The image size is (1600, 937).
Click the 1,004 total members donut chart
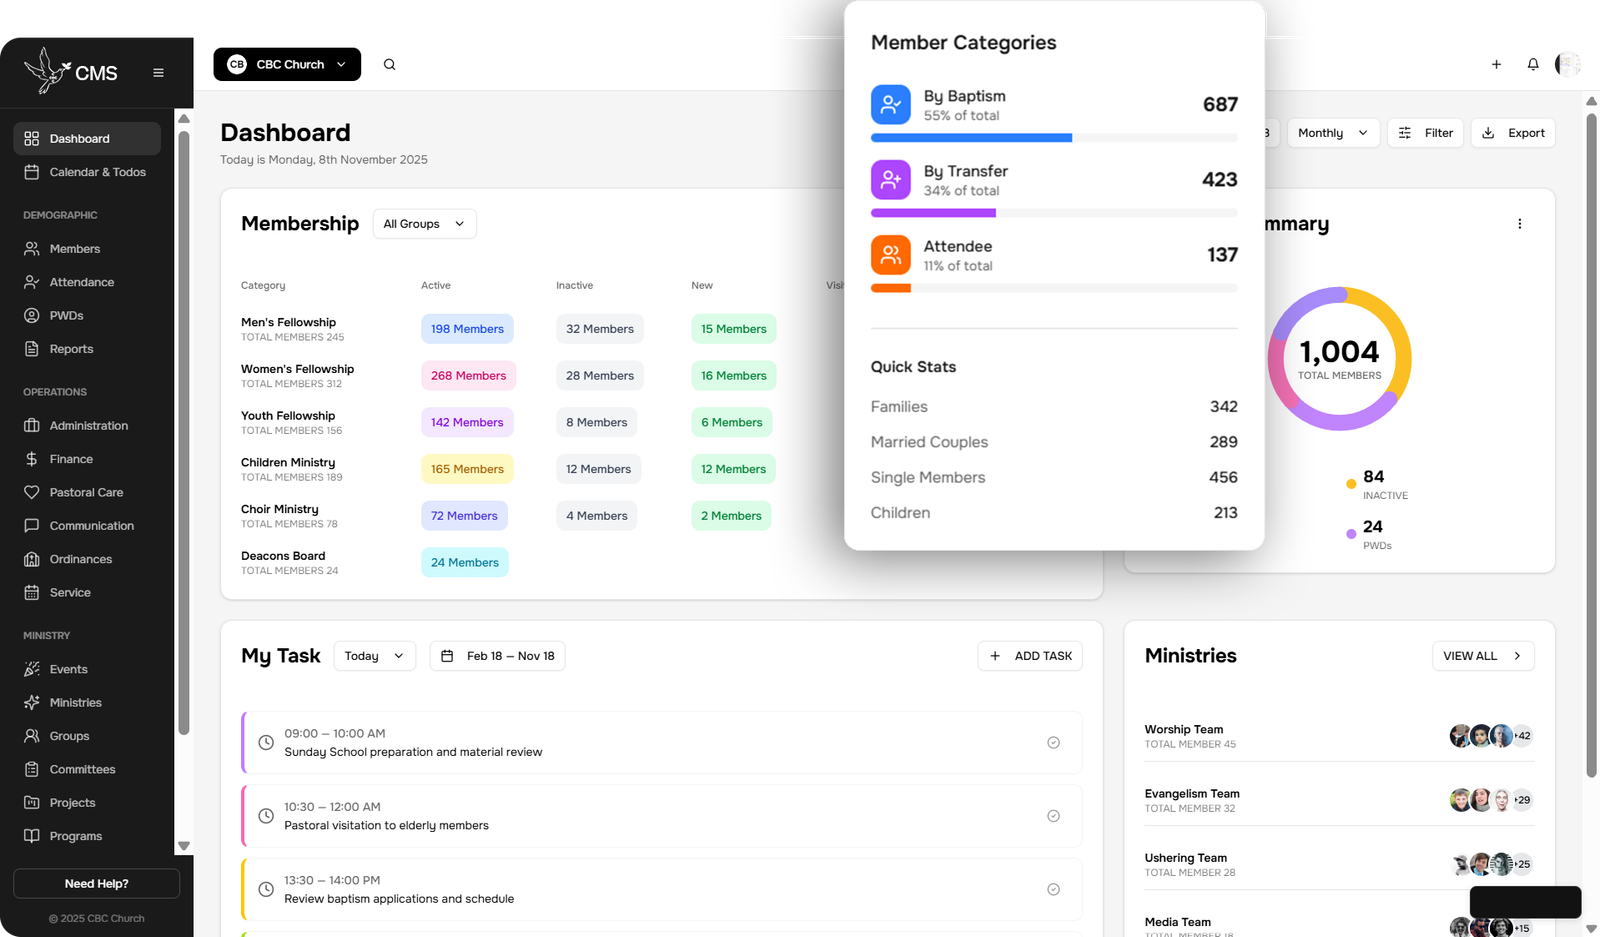tap(1340, 359)
